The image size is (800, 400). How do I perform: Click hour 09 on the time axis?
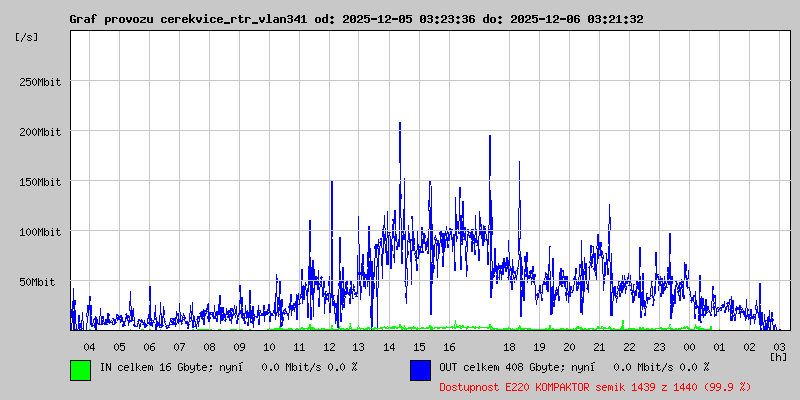(x=239, y=347)
